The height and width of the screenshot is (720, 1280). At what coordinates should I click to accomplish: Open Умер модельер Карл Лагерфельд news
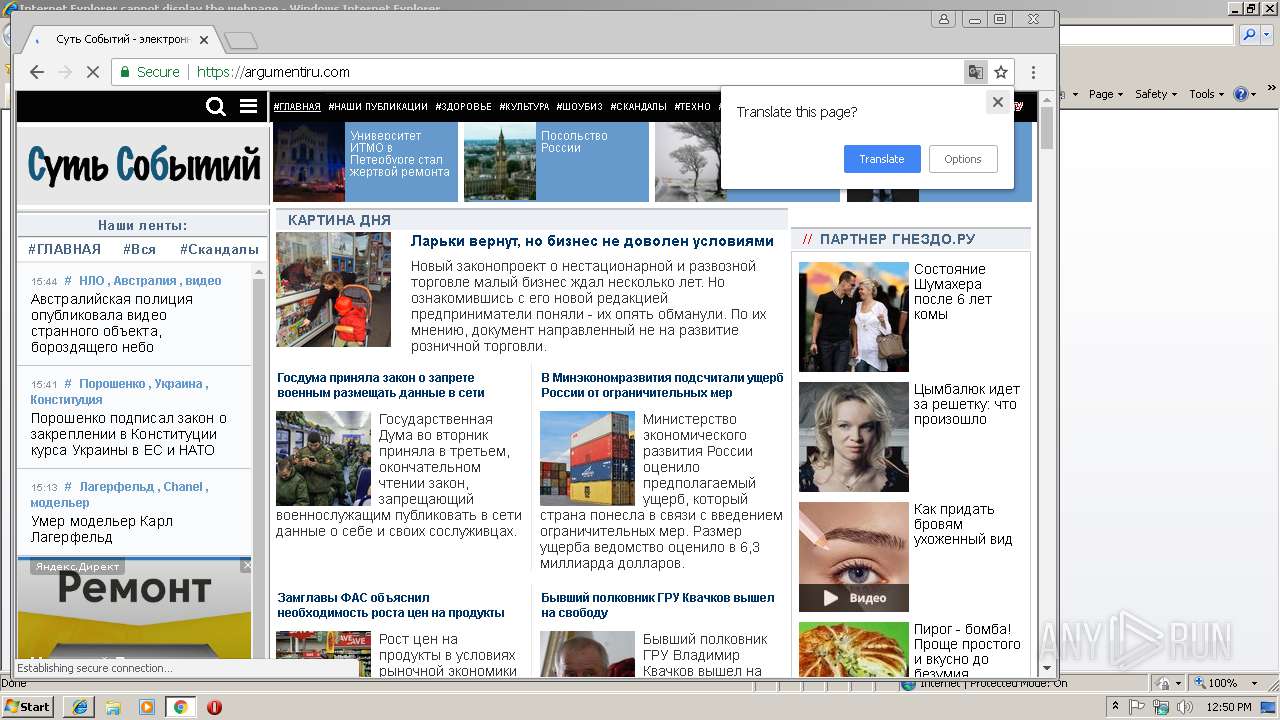click(102, 529)
